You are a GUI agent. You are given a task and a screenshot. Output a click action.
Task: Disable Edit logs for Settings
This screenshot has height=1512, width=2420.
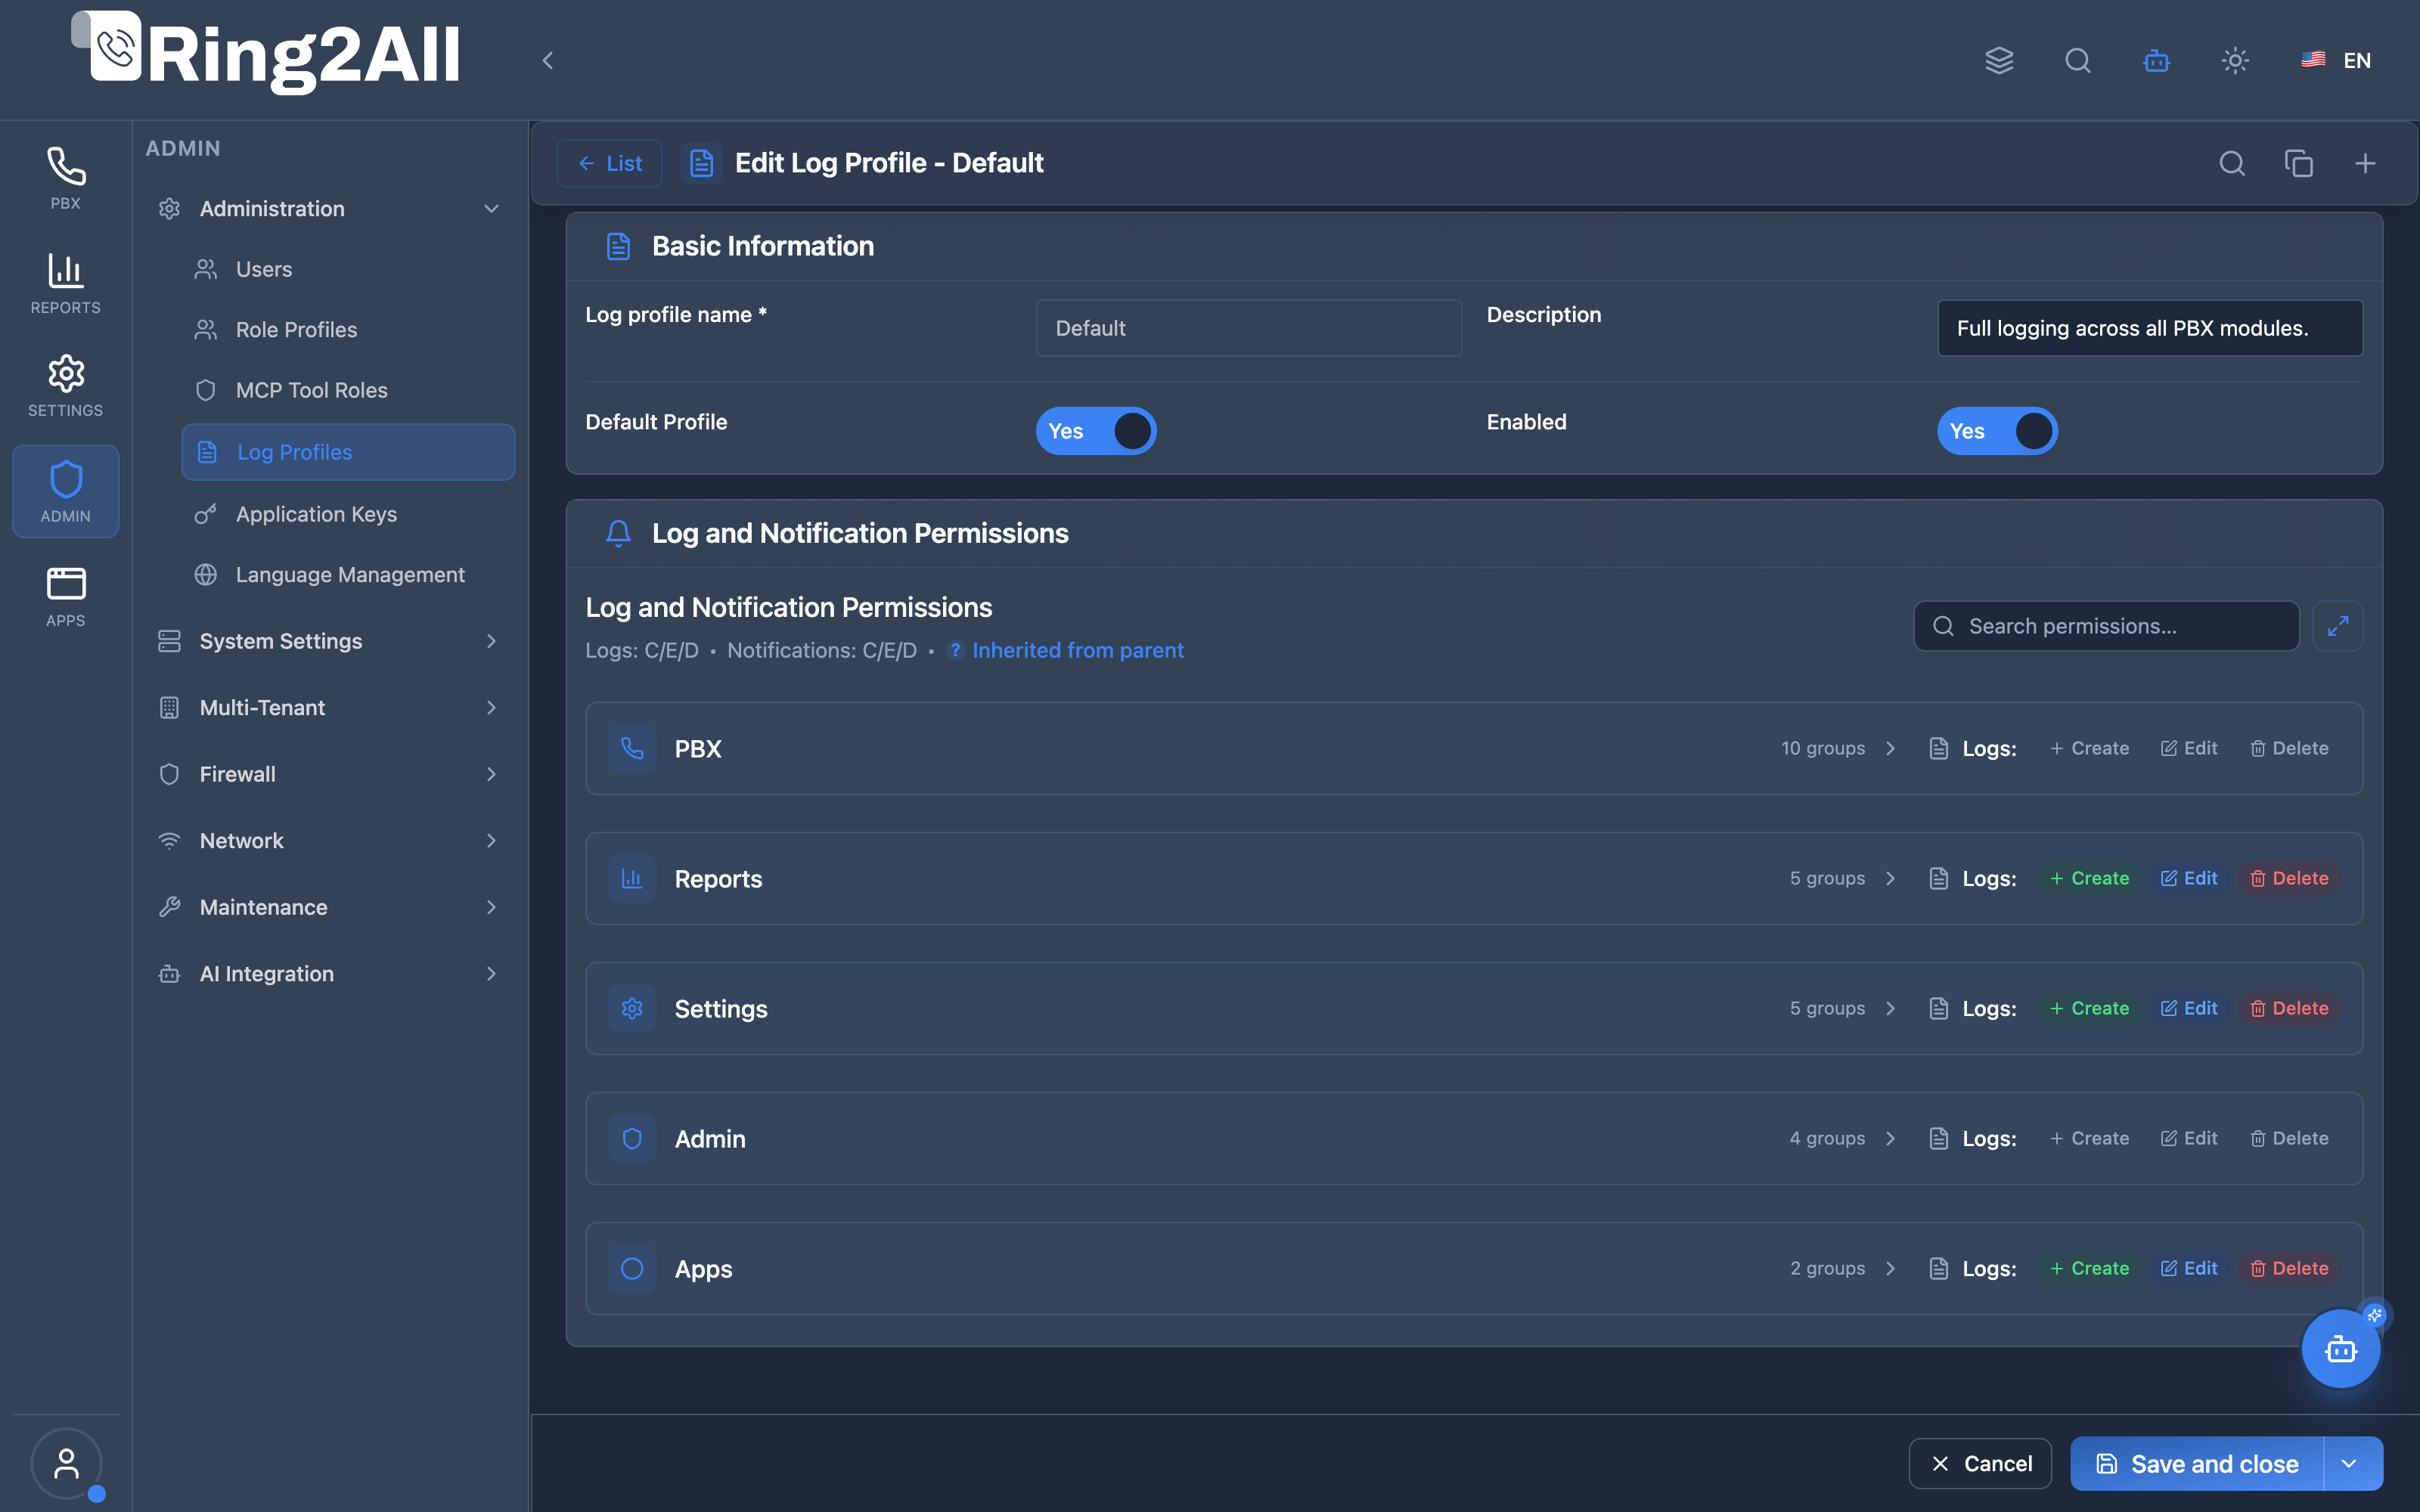[x=2189, y=1008]
